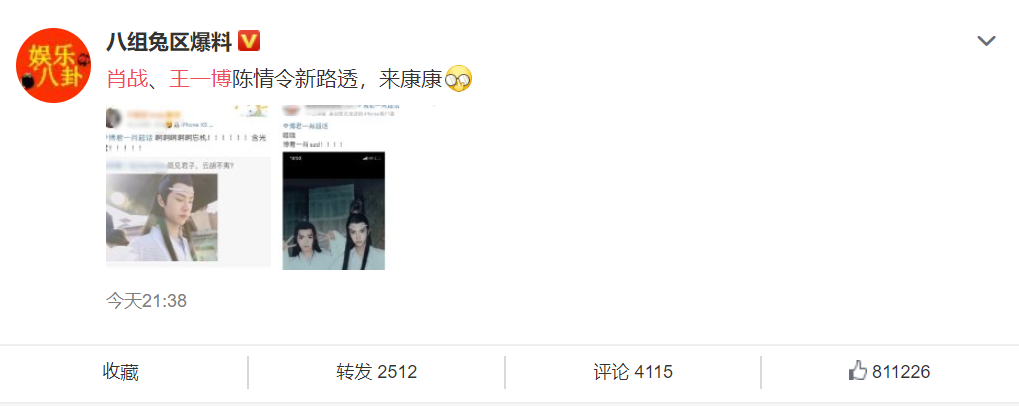
Task: Click blurred round avatar inside left thumbnail
Action: [x=113, y=118]
